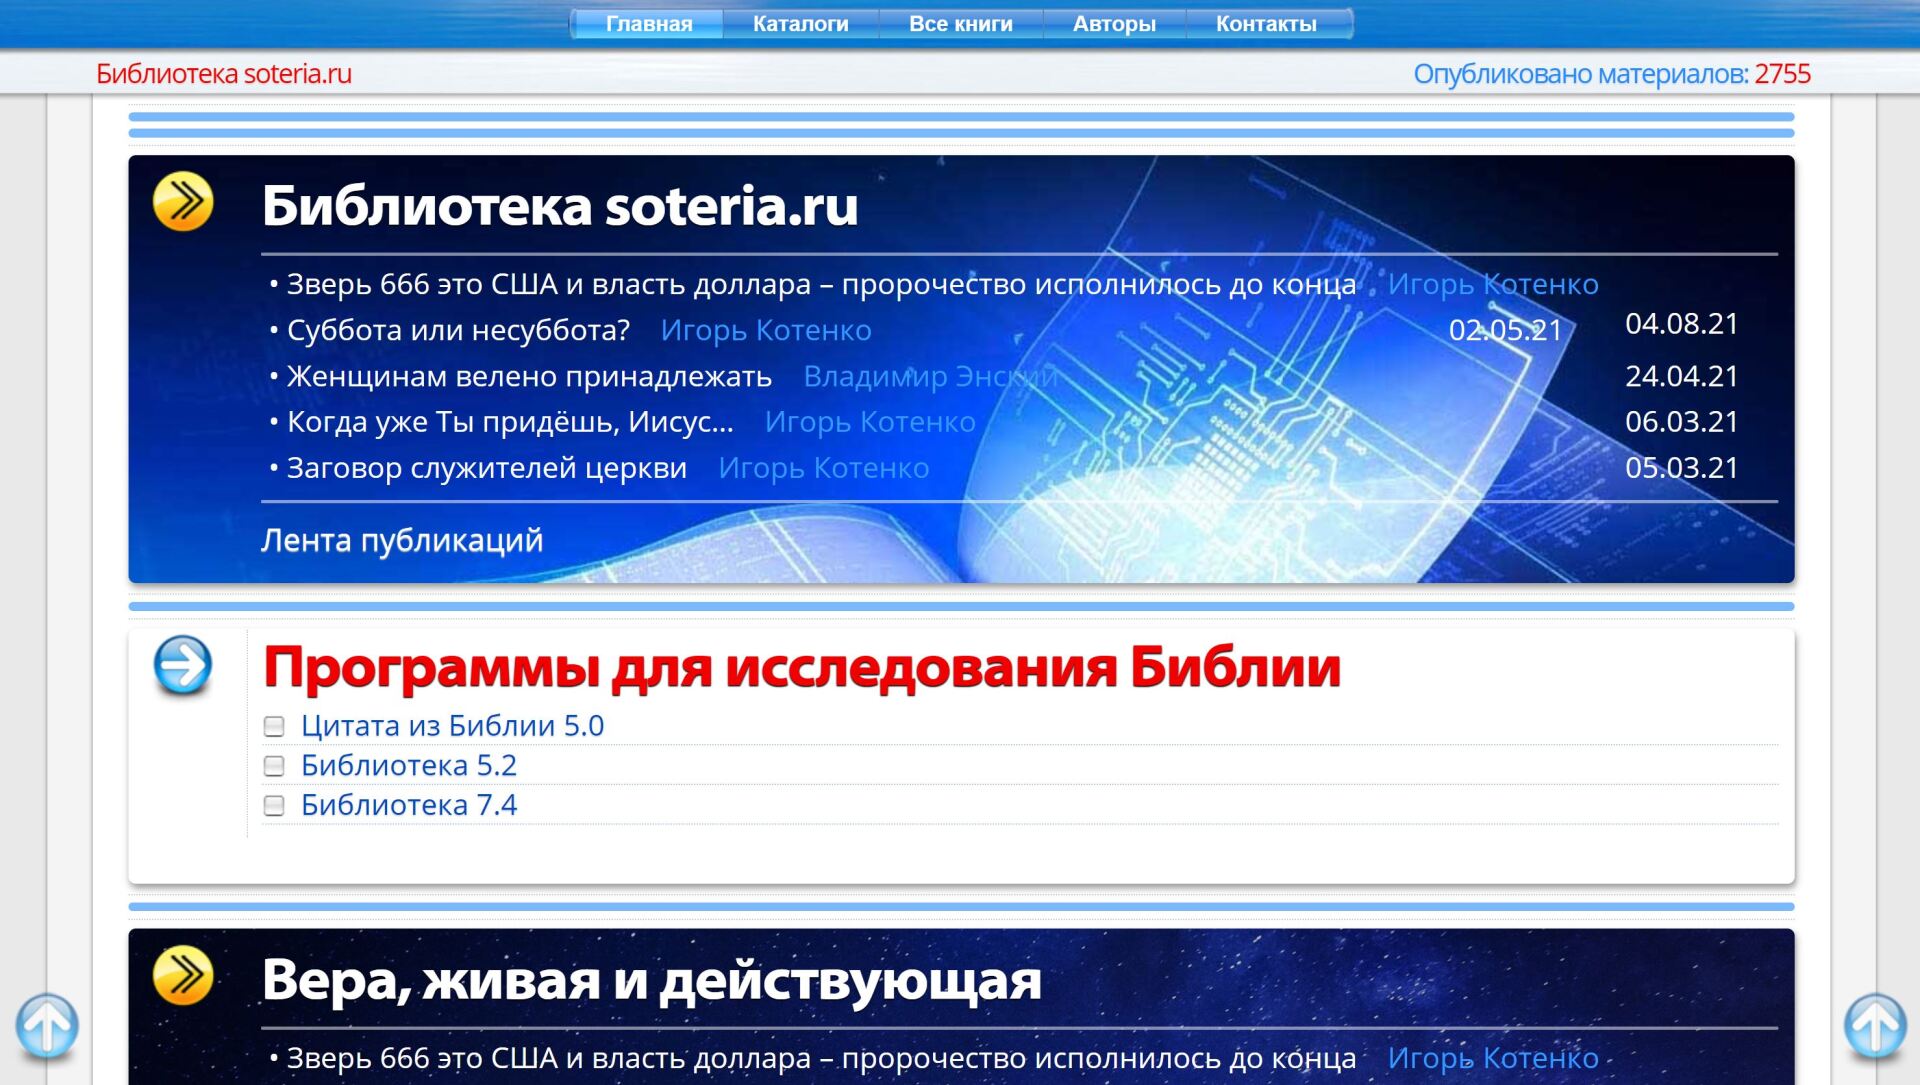The height and width of the screenshot is (1085, 1920).
Task: Click the date 04.08.21
Action: (1682, 324)
